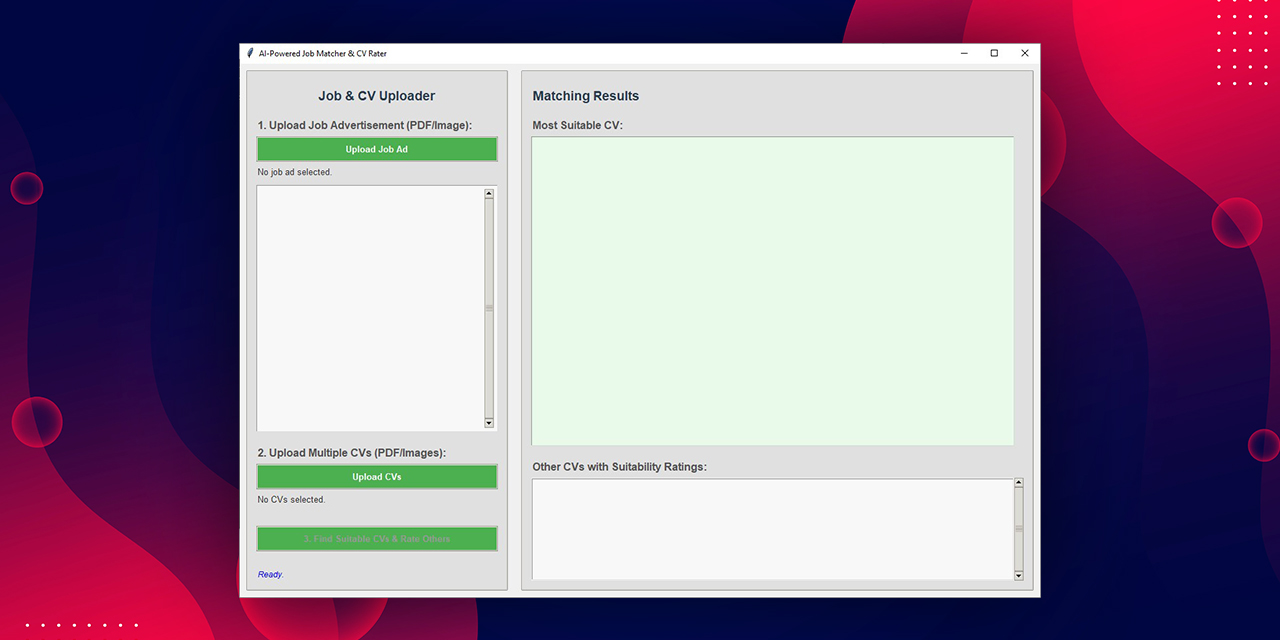Click the job ad list's scrollbar up arrow

tap(489, 191)
